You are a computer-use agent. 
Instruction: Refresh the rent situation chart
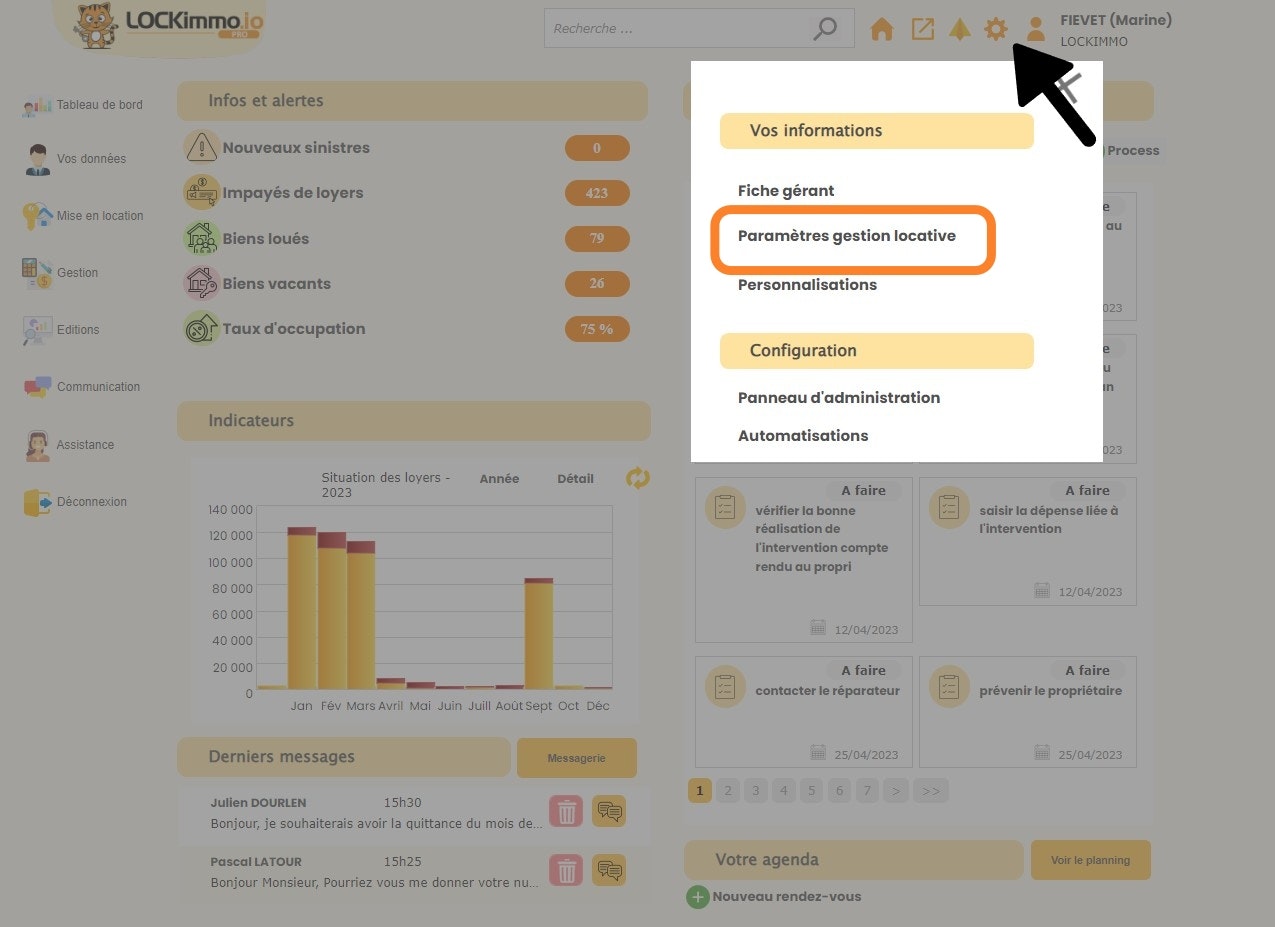click(637, 478)
